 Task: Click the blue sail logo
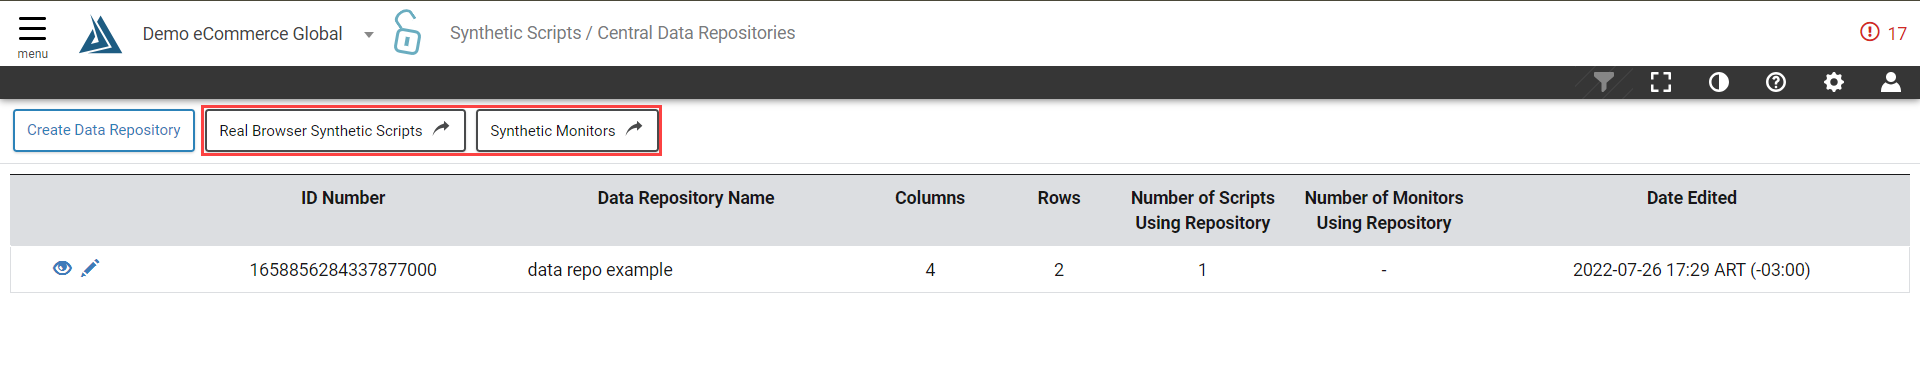(100, 34)
